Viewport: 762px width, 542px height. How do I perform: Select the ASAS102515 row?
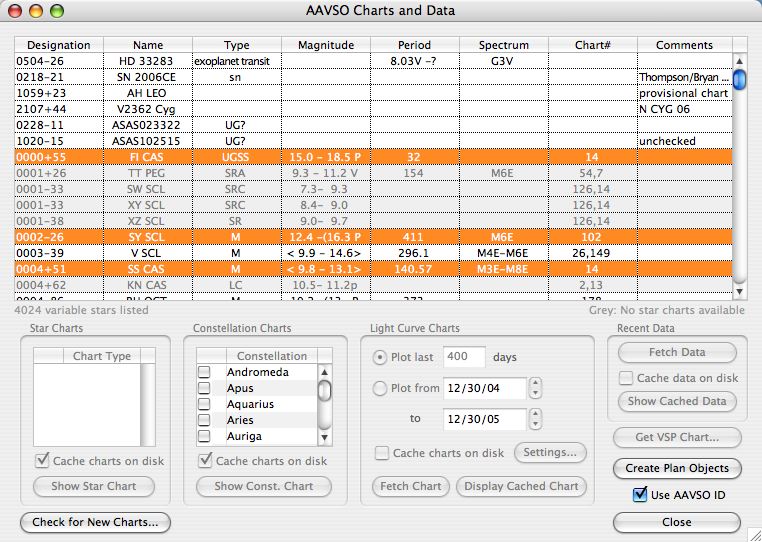pos(373,141)
